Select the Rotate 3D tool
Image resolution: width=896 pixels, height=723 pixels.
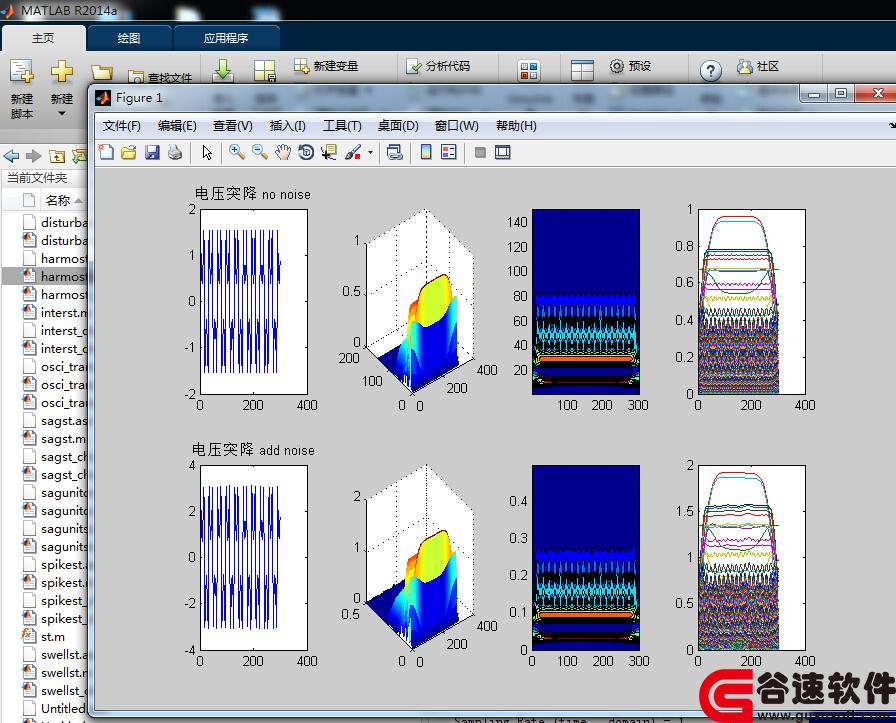tap(306, 152)
